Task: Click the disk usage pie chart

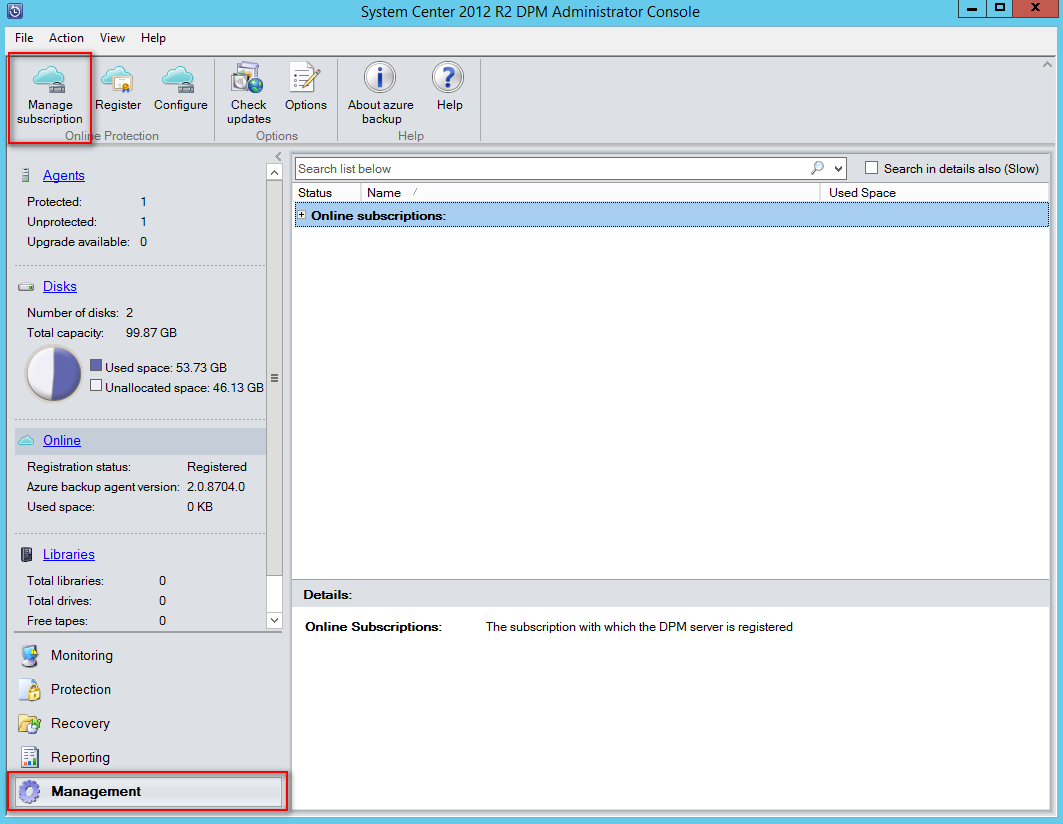Action: [54, 374]
